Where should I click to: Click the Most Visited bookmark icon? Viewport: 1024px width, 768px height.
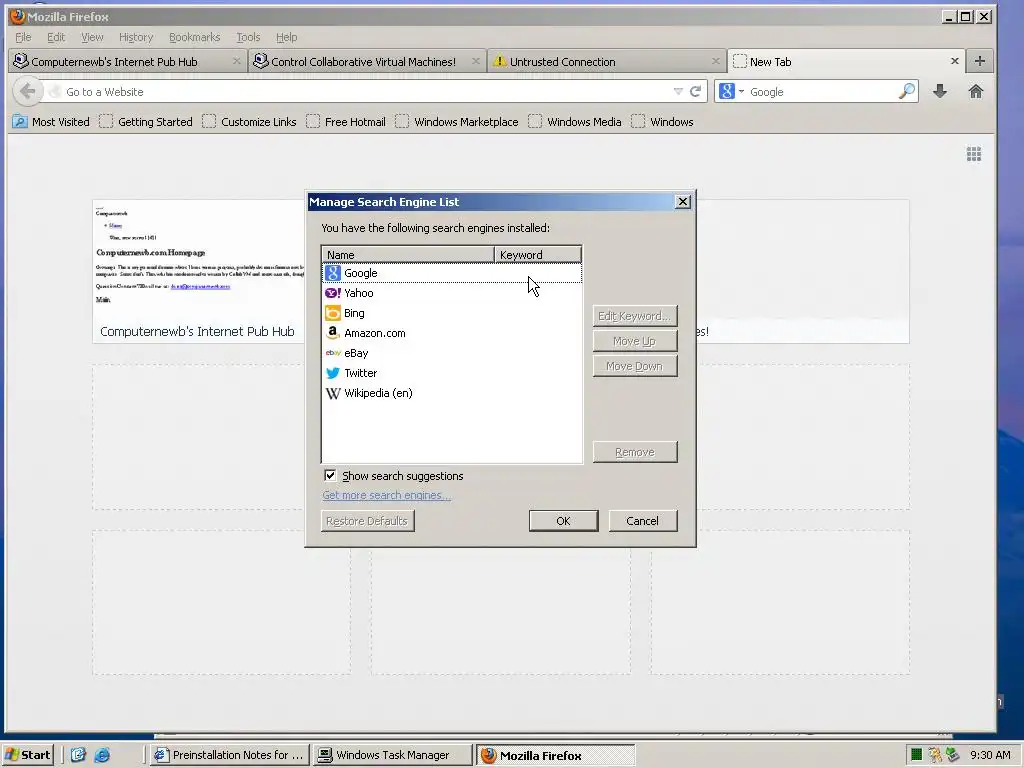coord(20,121)
